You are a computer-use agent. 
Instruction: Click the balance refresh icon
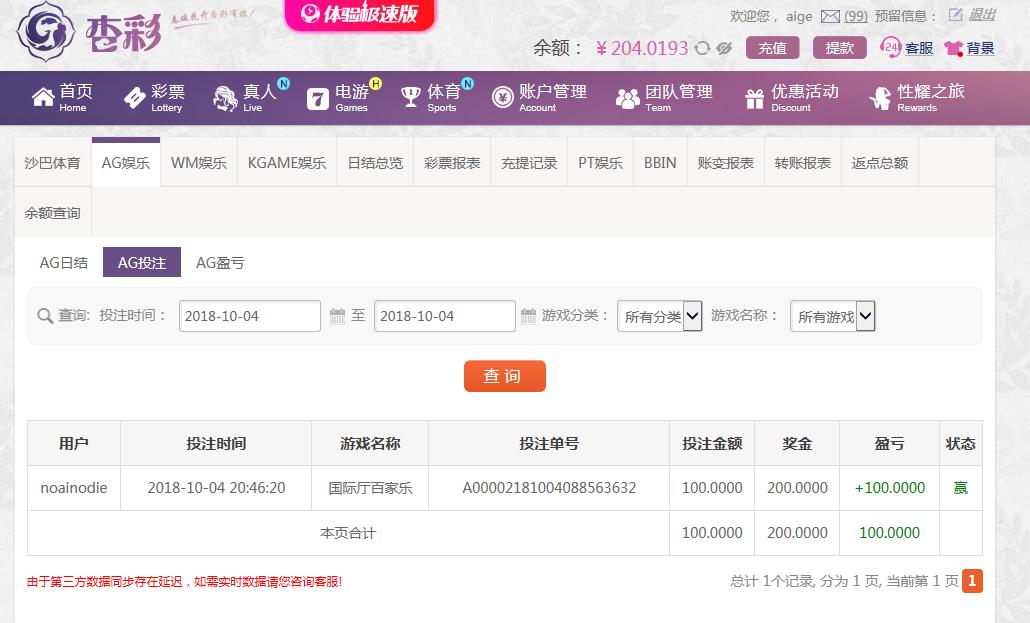click(x=703, y=48)
